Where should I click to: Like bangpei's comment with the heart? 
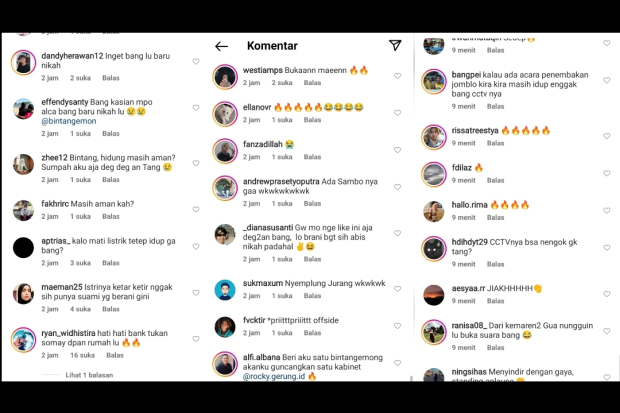607,80
